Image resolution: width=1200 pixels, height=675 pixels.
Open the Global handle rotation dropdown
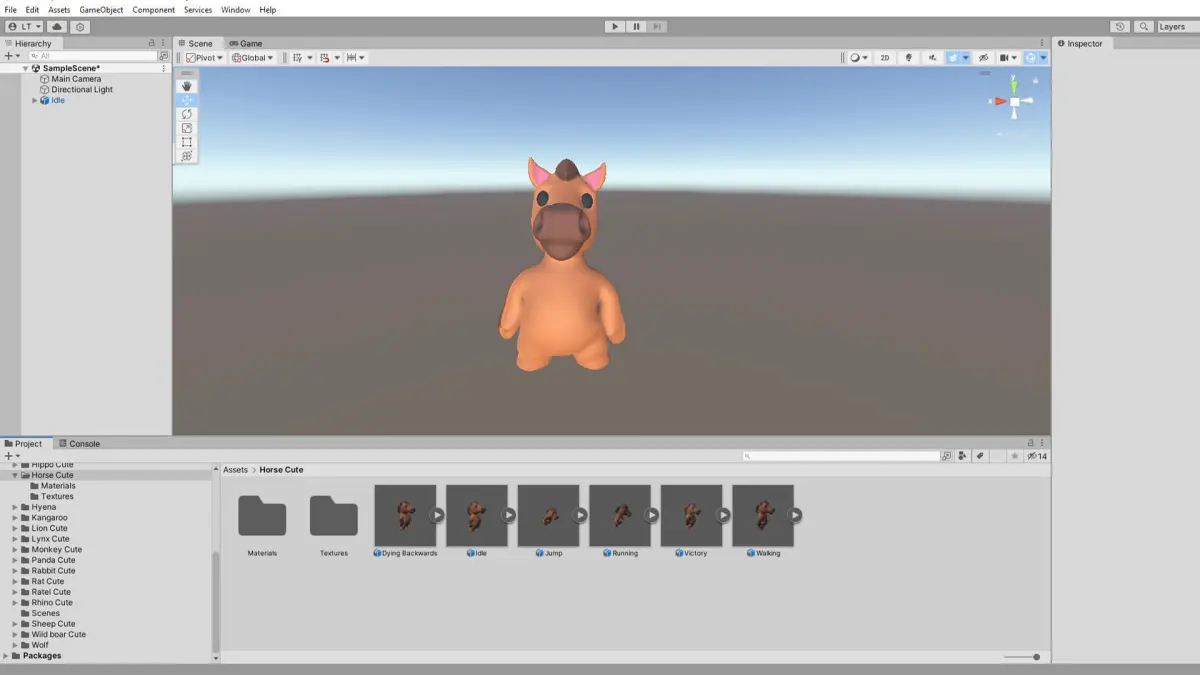pos(253,58)
